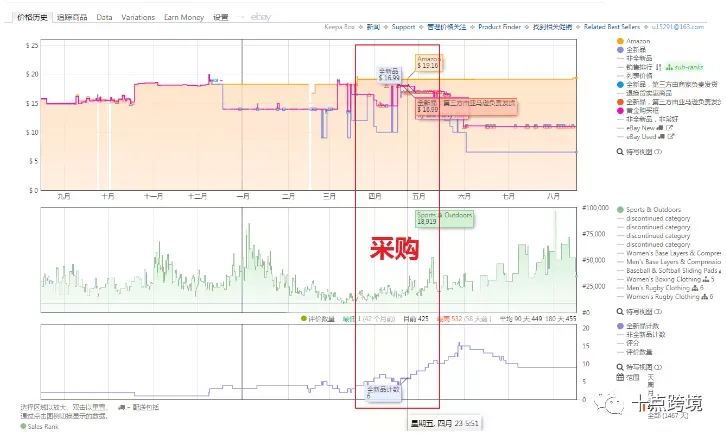Toggle the Sports & Outdoors rank series
Viewport: 726px width, 436px height.
tap(649, 210)
